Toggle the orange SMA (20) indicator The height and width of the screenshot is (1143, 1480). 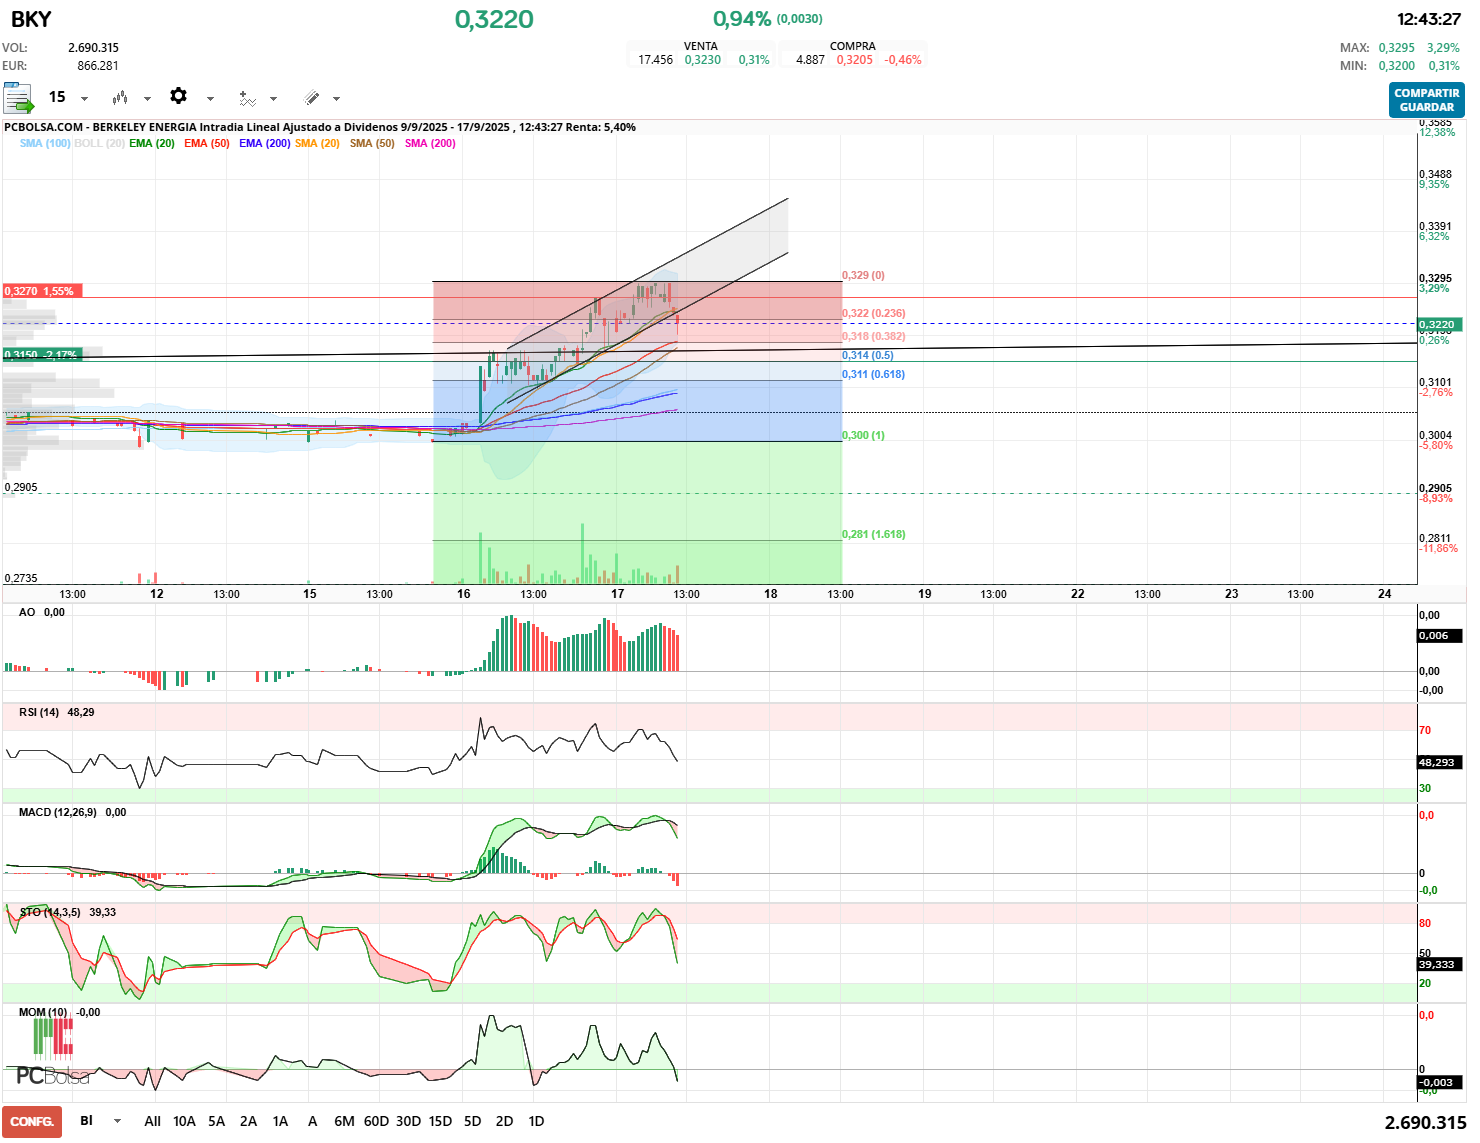pyautogui.click(x=317, y=143)
